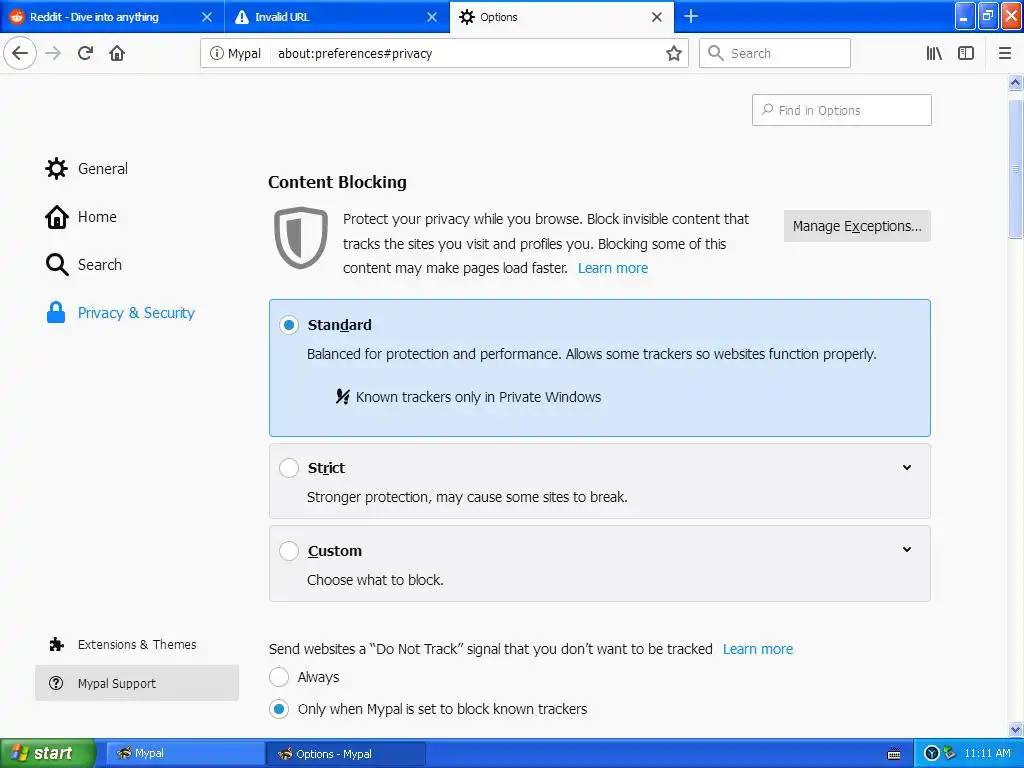This screenshot has width=1024, height=768.
Task: Toggle the sidebars icon in the toolbar
Action: (966, 53)
